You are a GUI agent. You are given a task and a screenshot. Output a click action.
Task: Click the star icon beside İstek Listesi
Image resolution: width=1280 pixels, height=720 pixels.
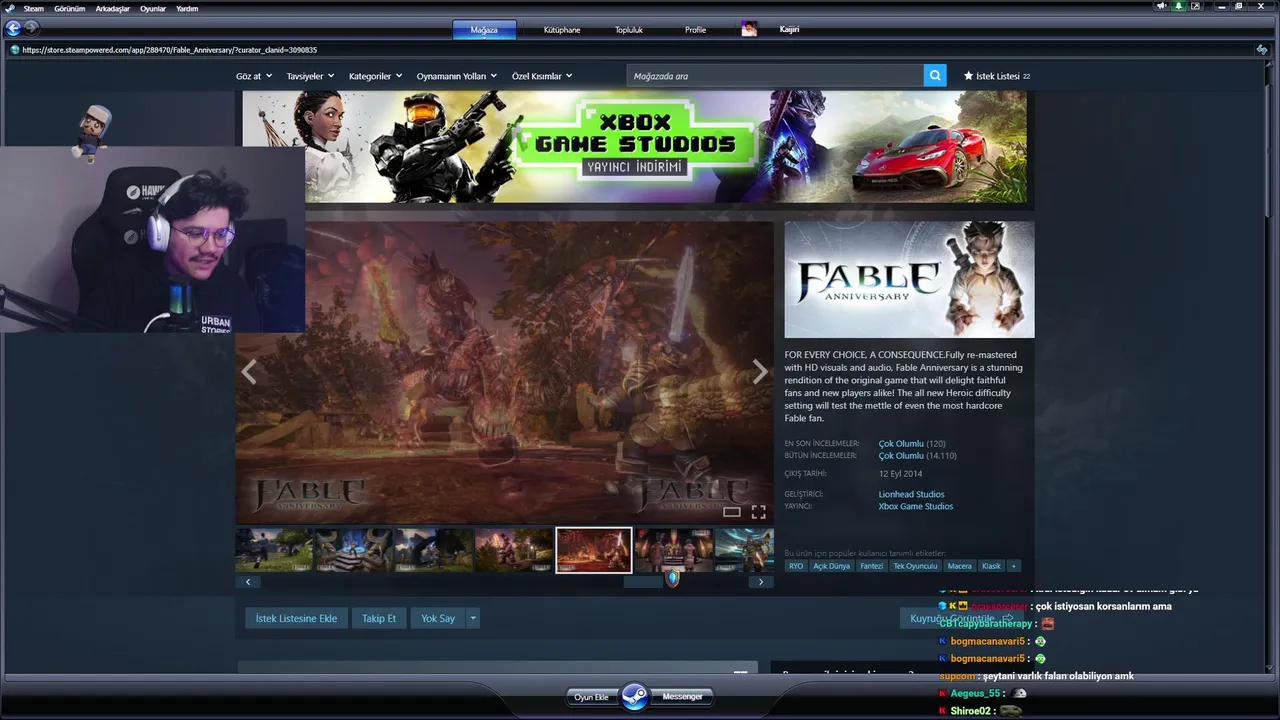point(968,76)
